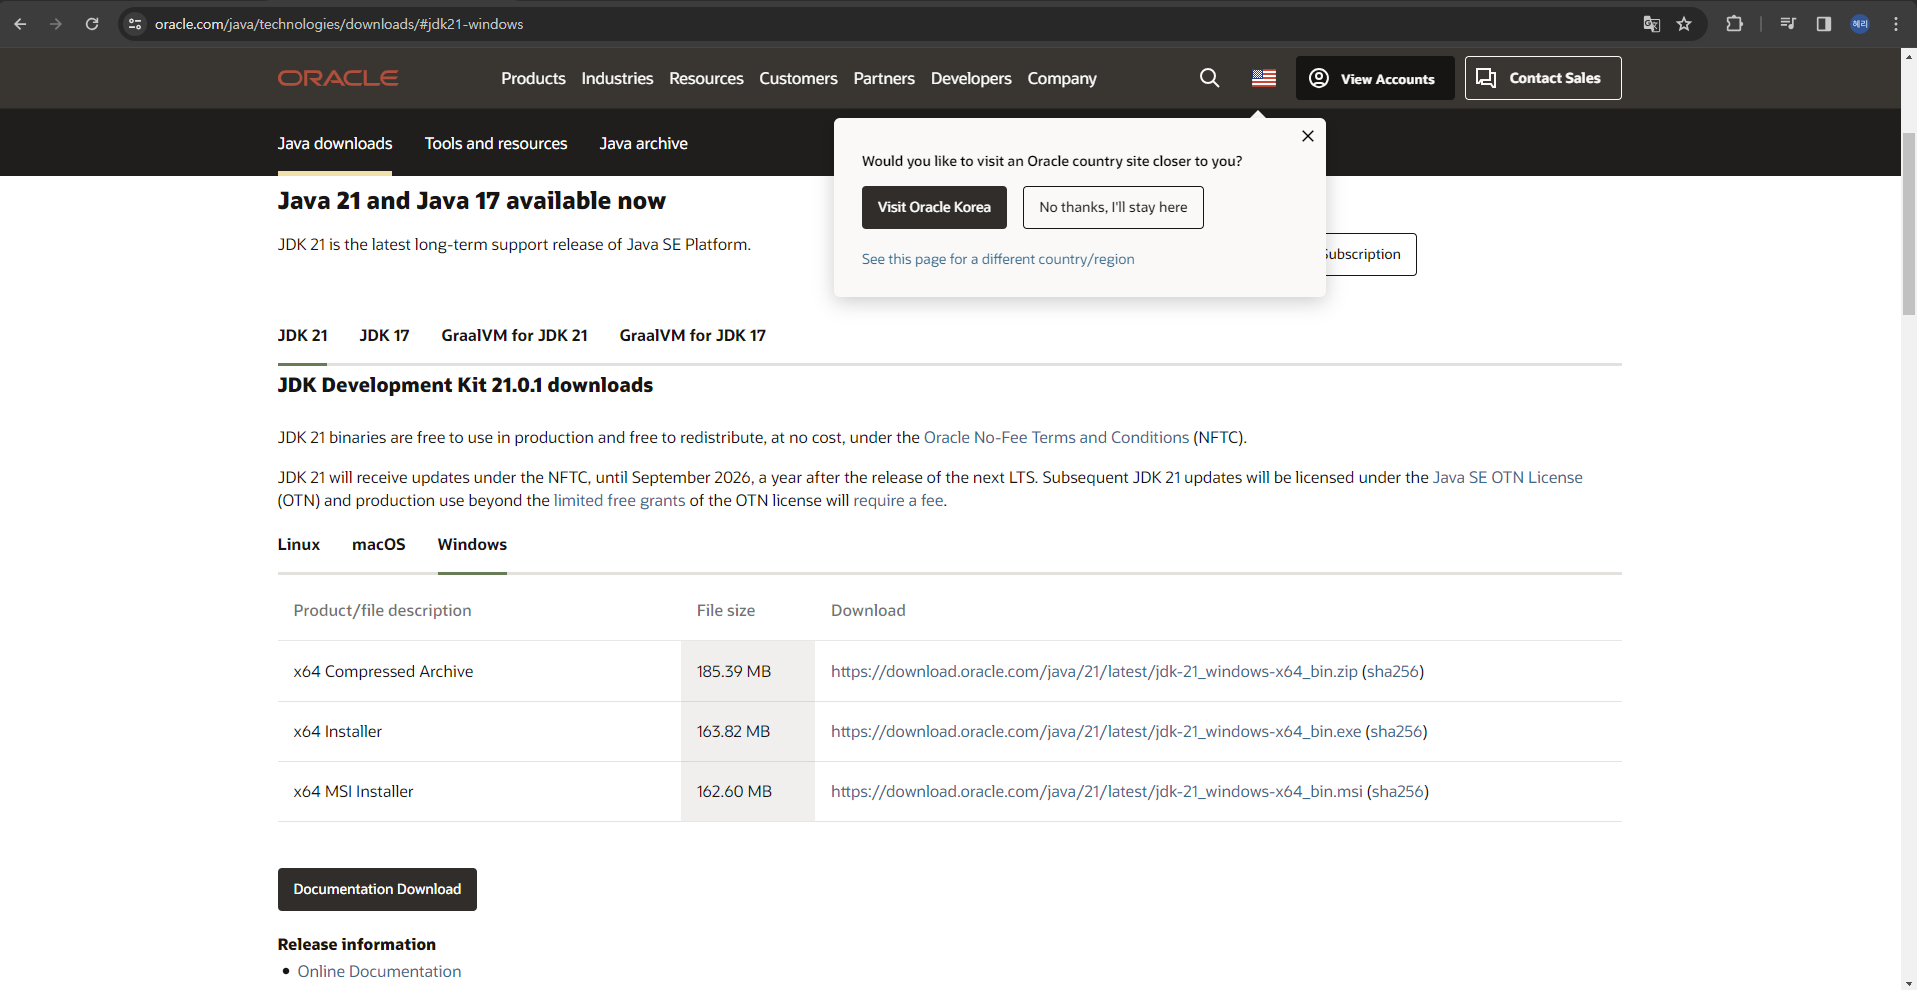View site information icon in address bar
This screenshot has height=990, width=1917.
click(135, 24)
